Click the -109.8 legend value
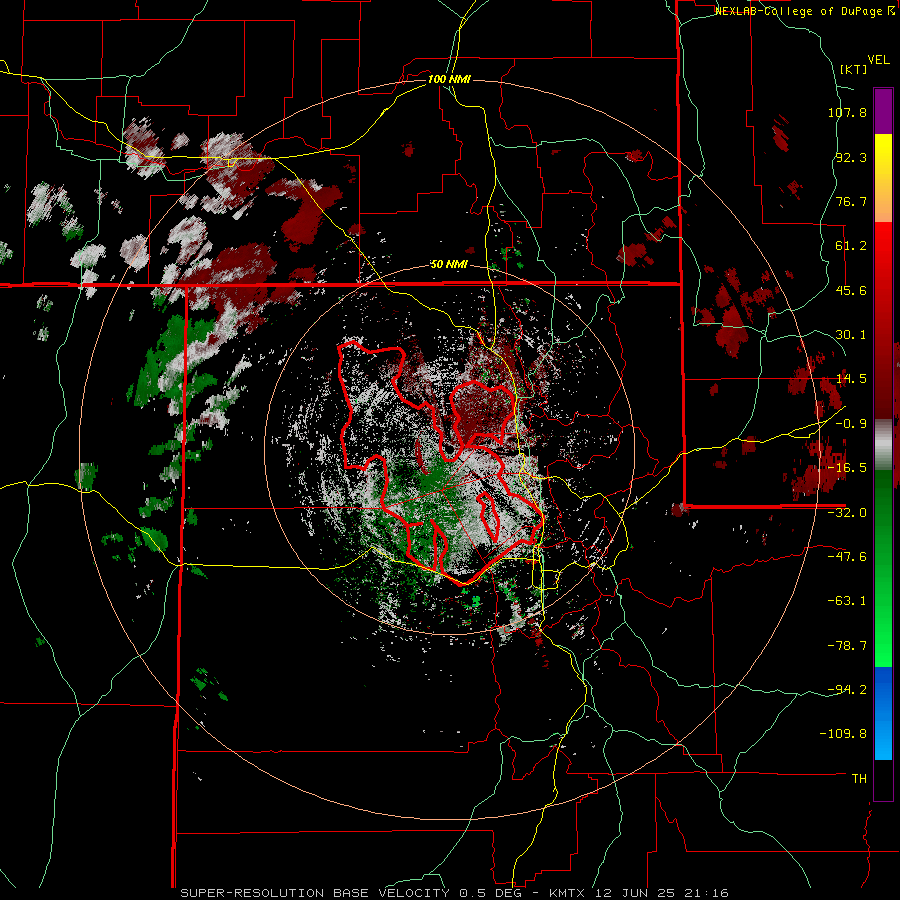The width and height of the screenshot is (900, 900). click(x=843, y=734)
